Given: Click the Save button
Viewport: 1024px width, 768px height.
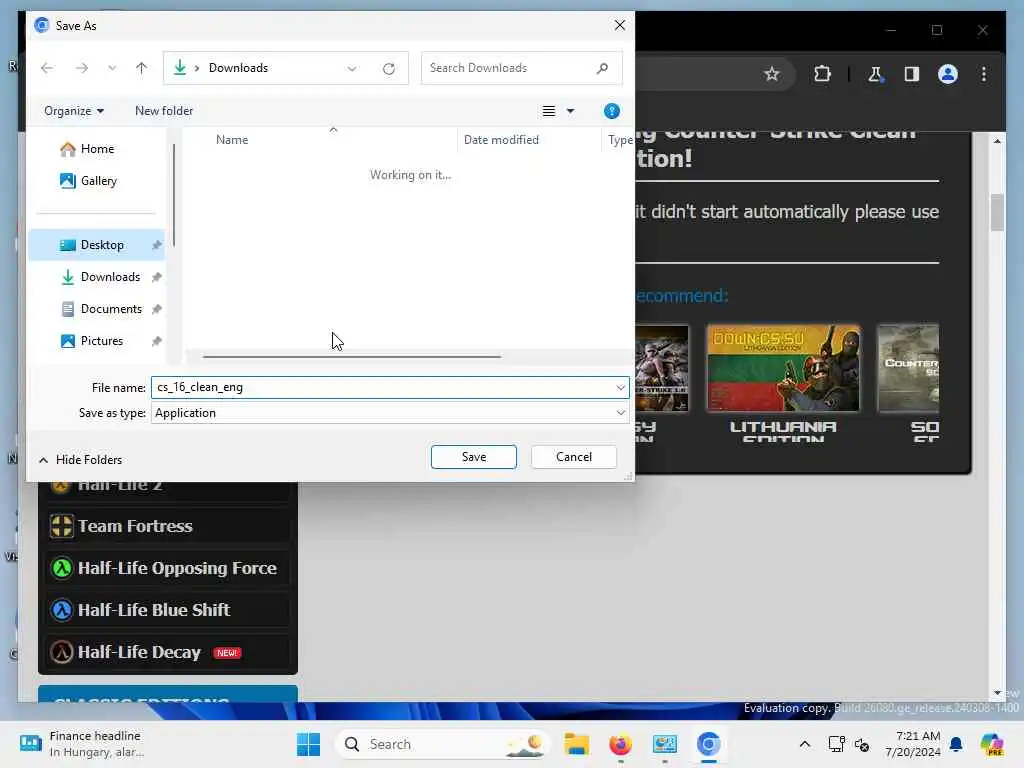Looking at the screenshot, I should point(473,457).
